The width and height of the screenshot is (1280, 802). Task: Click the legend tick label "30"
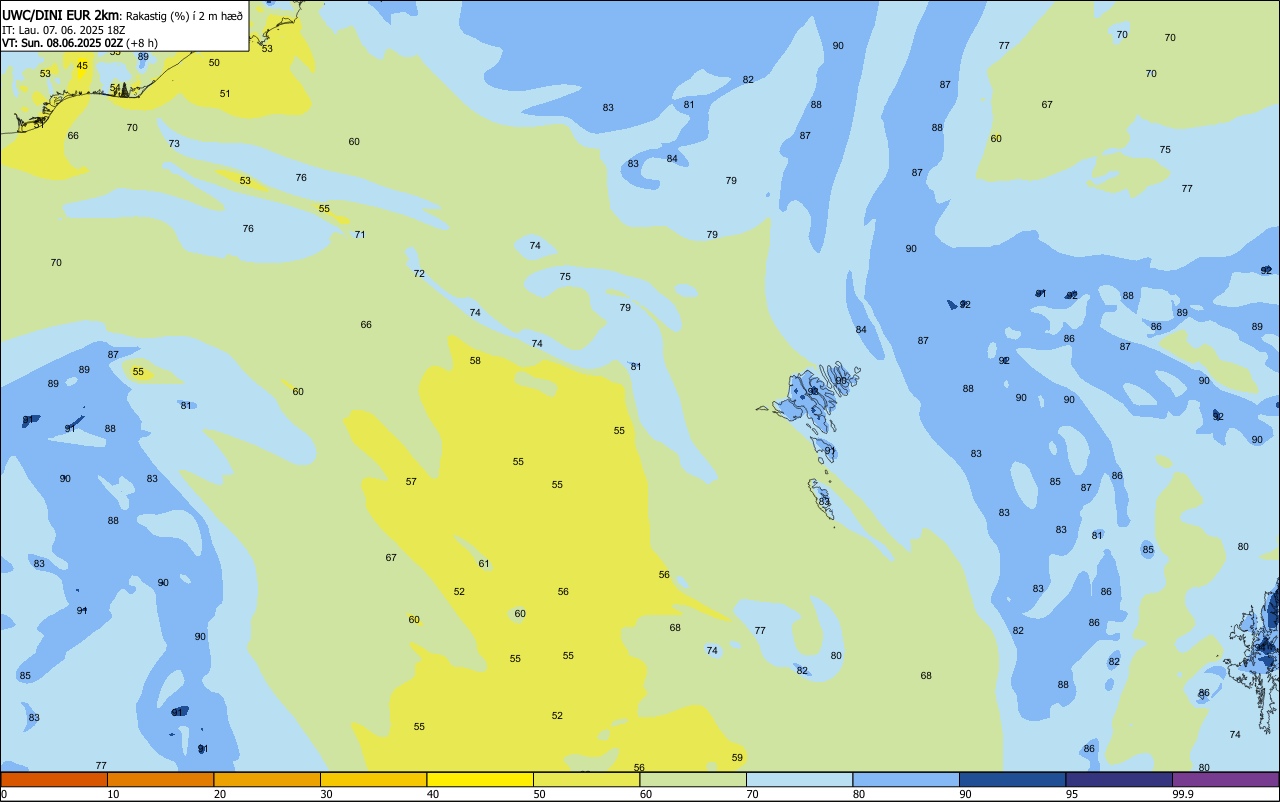[x=326, y=794]
